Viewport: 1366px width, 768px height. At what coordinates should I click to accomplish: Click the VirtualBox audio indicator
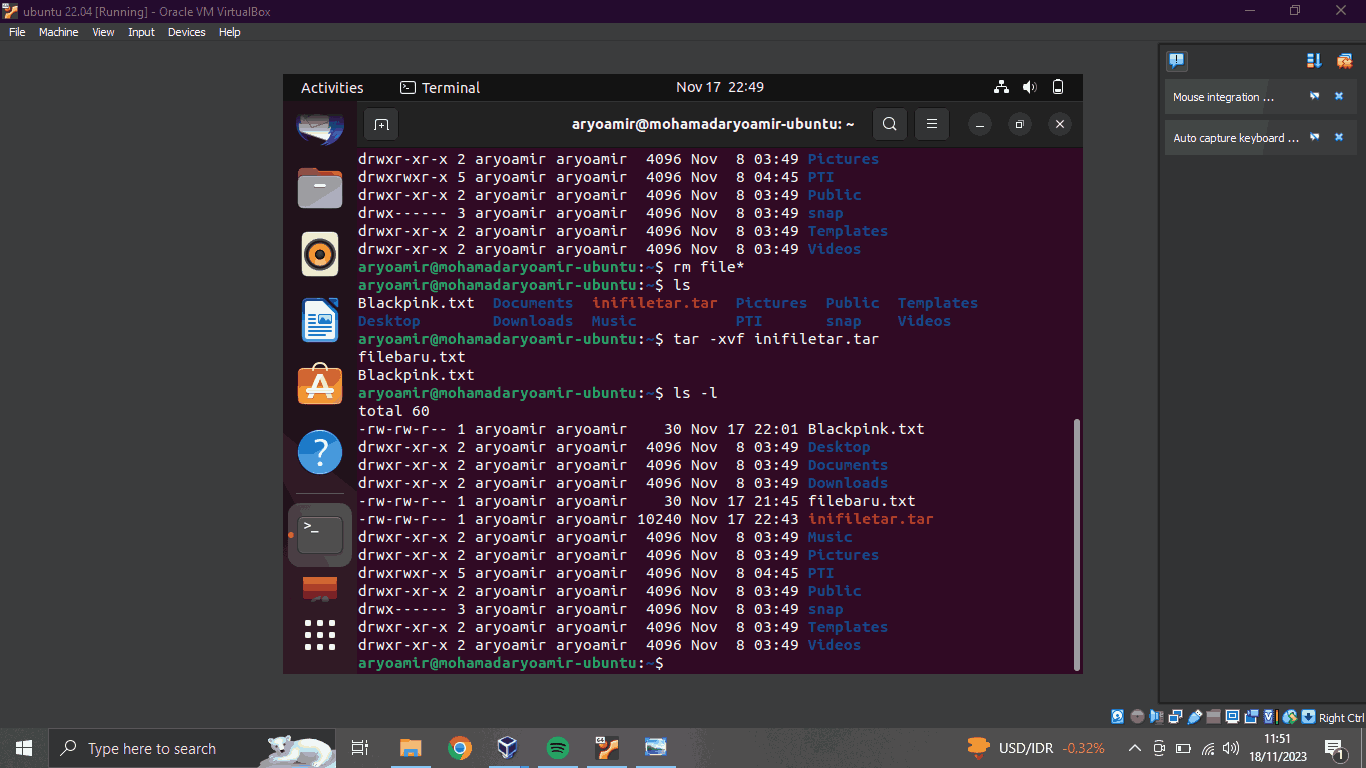click(x=1156, y=717)
